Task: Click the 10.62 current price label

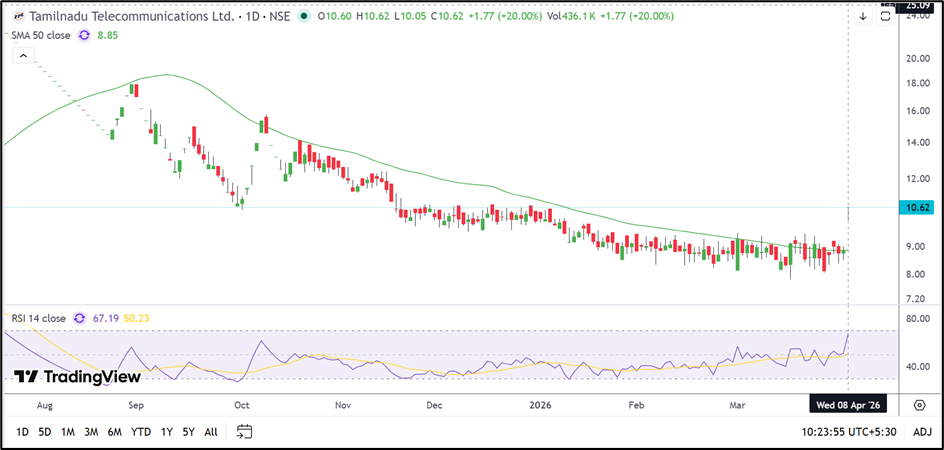Action: (917, 208)
